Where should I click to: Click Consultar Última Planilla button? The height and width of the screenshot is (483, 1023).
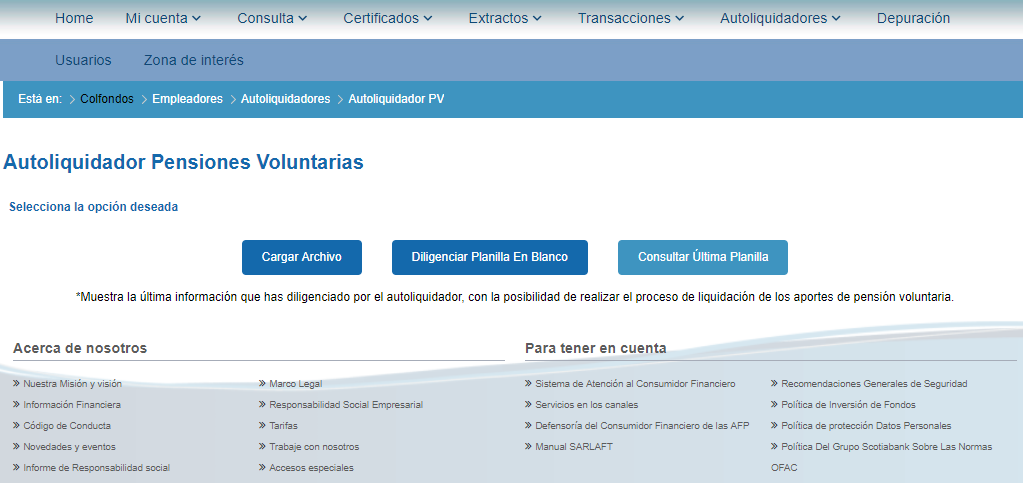pyautogui.click(x=702, y=257)
